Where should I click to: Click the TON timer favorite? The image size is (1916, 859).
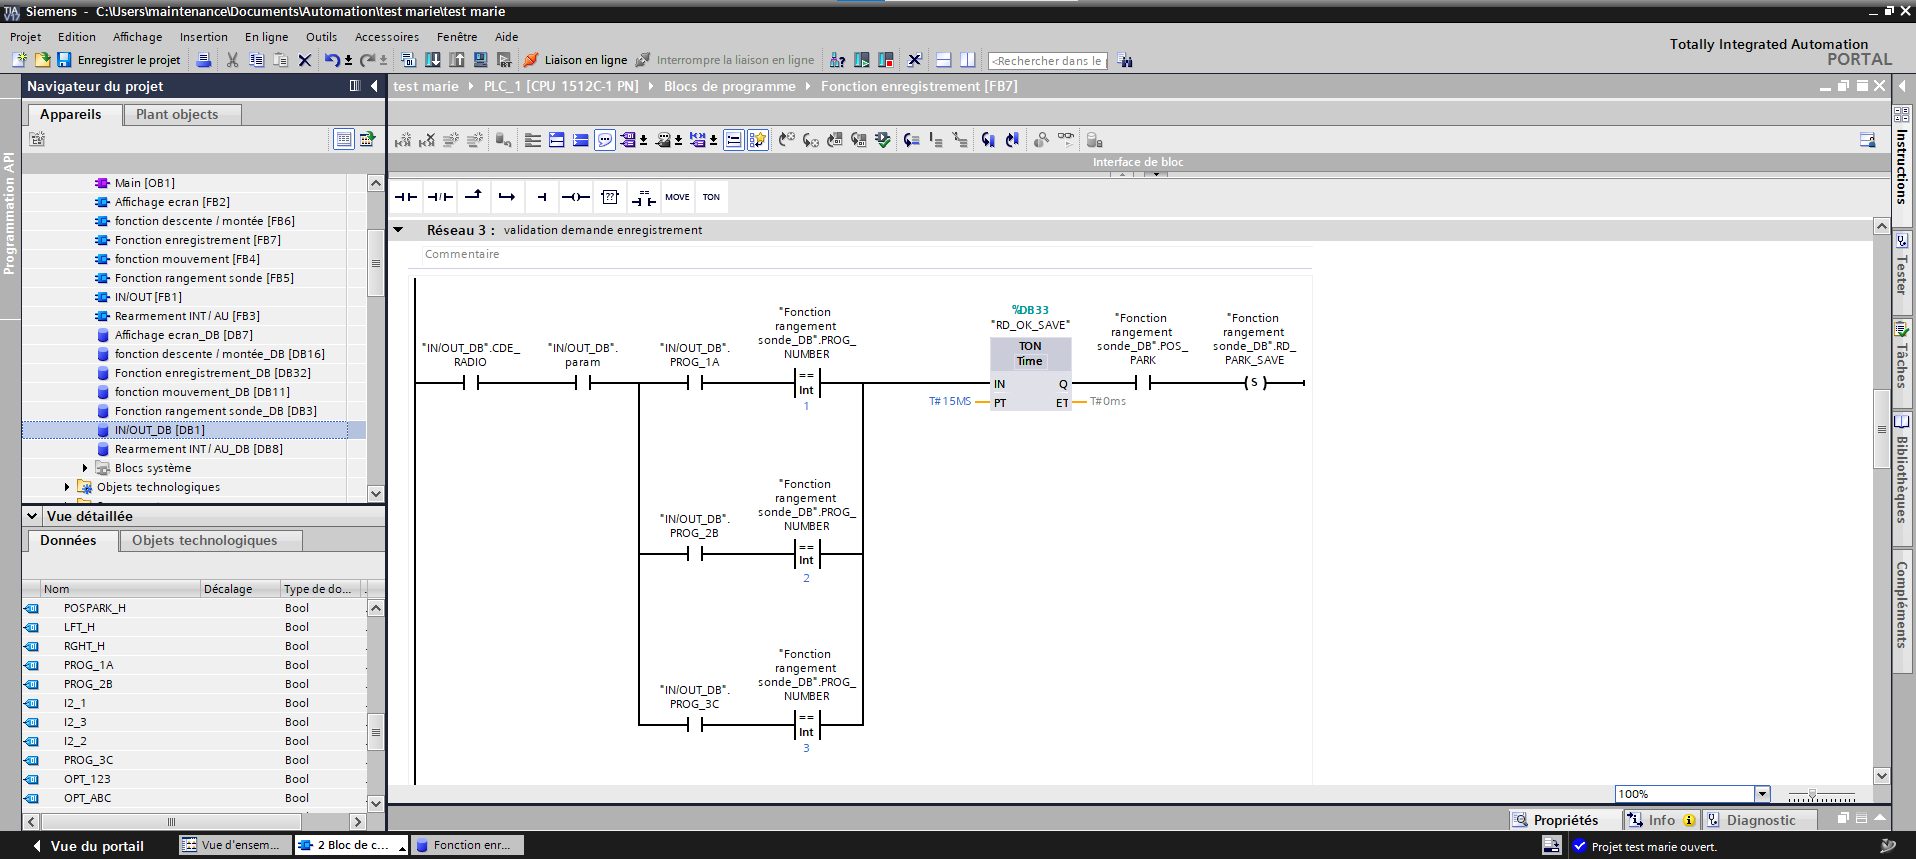(711, 197)
